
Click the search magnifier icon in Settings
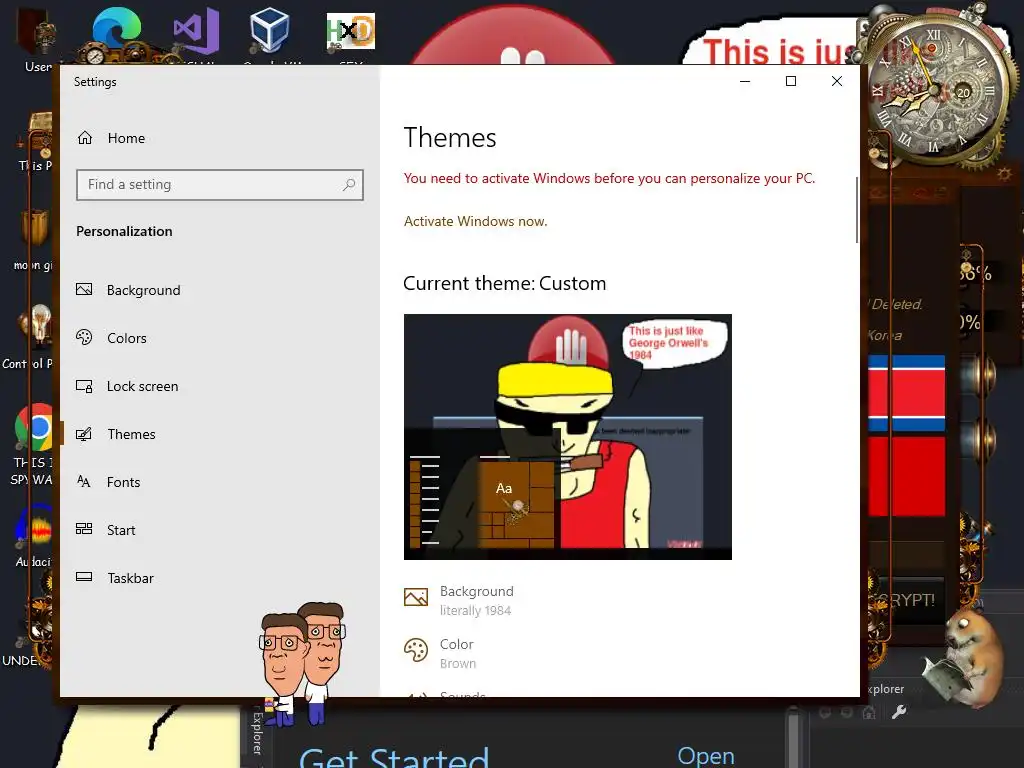click(x=349, y=185)
